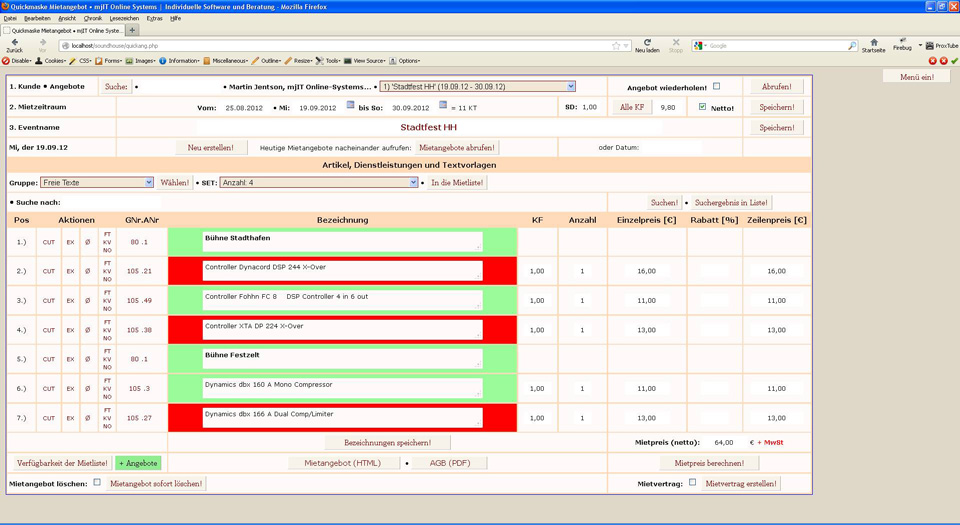Click CUT action in row 2
This screenshot has height=525, width=960.
pos(49,271)
